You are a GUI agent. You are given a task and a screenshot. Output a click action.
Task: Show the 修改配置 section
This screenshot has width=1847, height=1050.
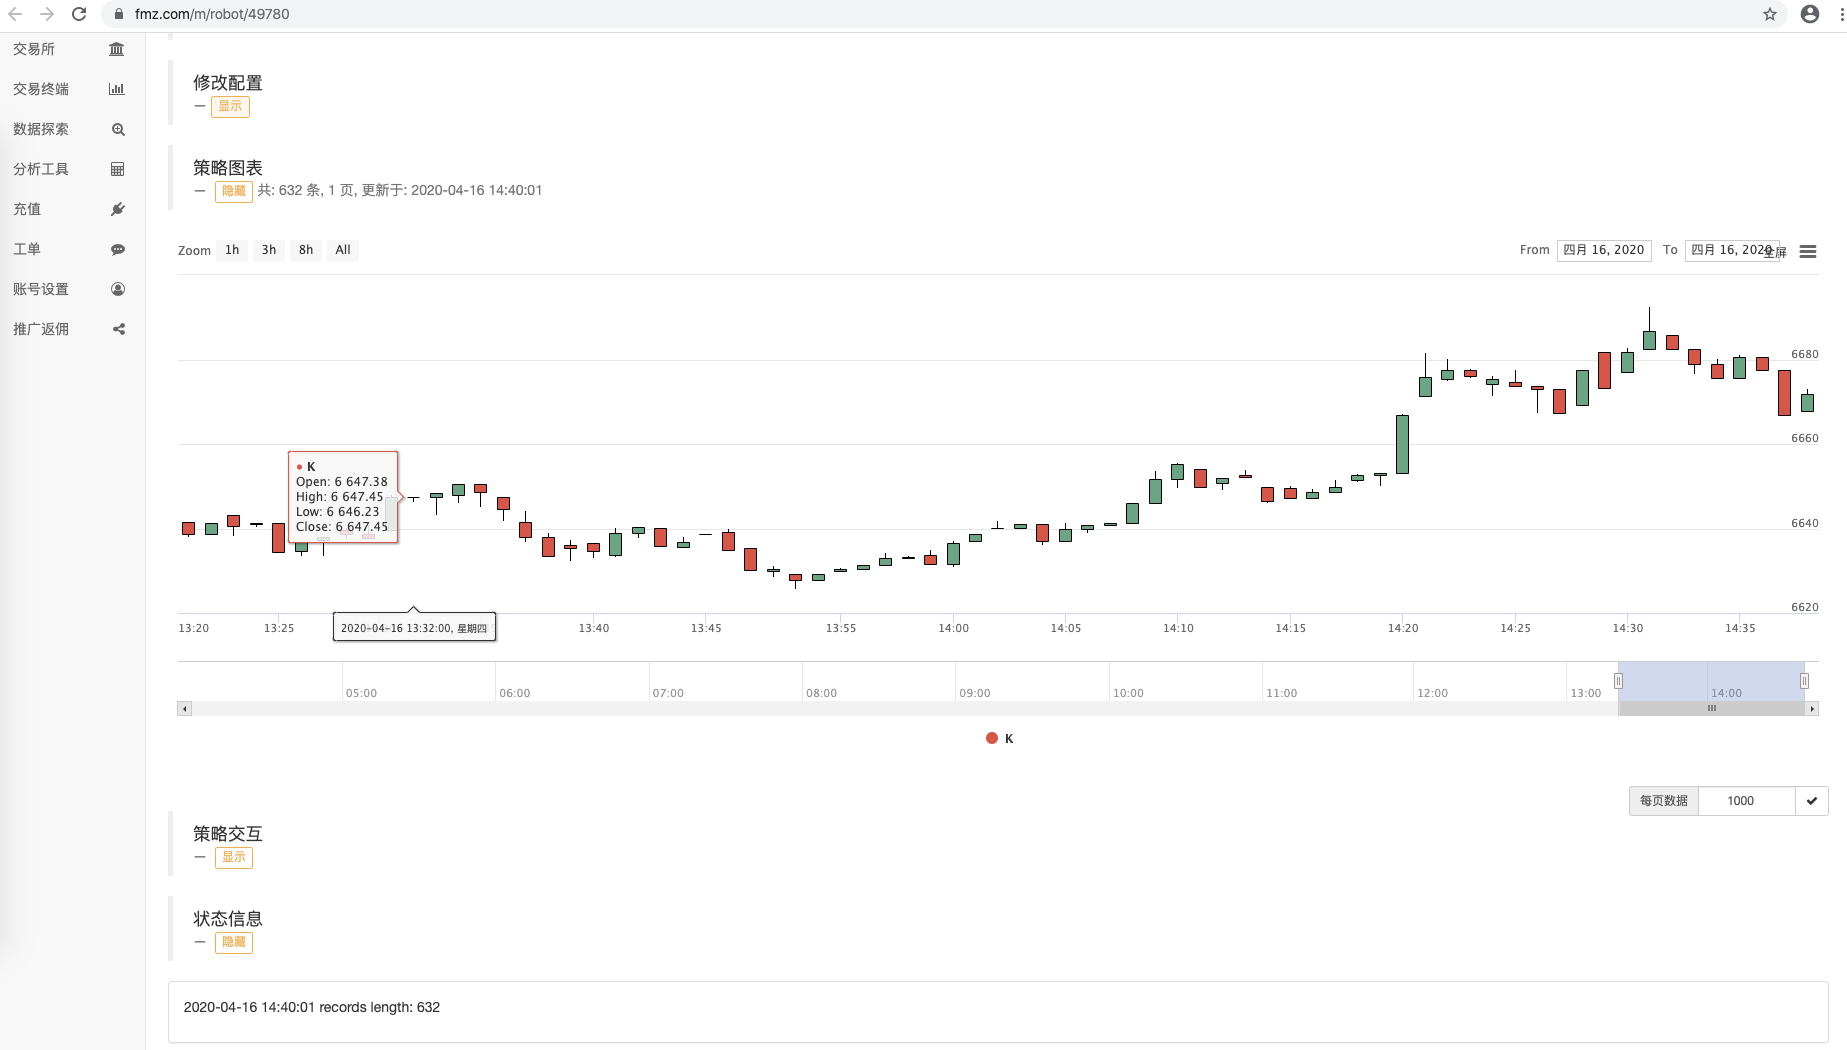(230, 106)
